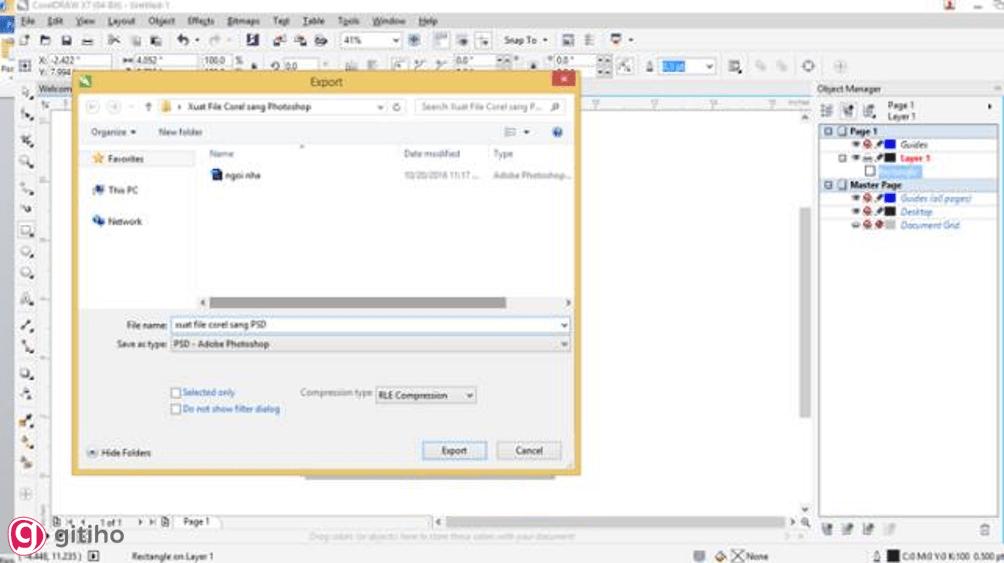Image resolution: width=1004 pixels, height=563 pixels.
Task: Click the Search Content icon in toolbar
Action: (253, 40)
